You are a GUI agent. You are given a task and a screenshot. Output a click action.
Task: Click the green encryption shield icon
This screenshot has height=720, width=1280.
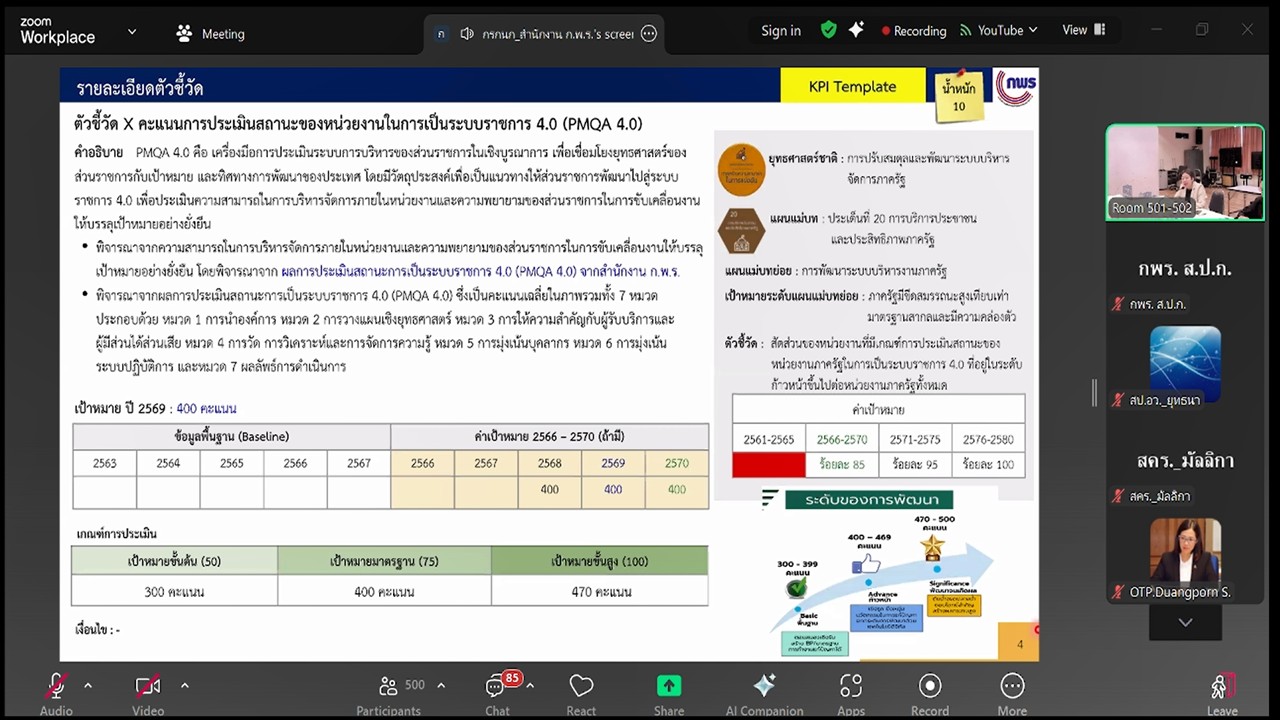click(828, 30)
